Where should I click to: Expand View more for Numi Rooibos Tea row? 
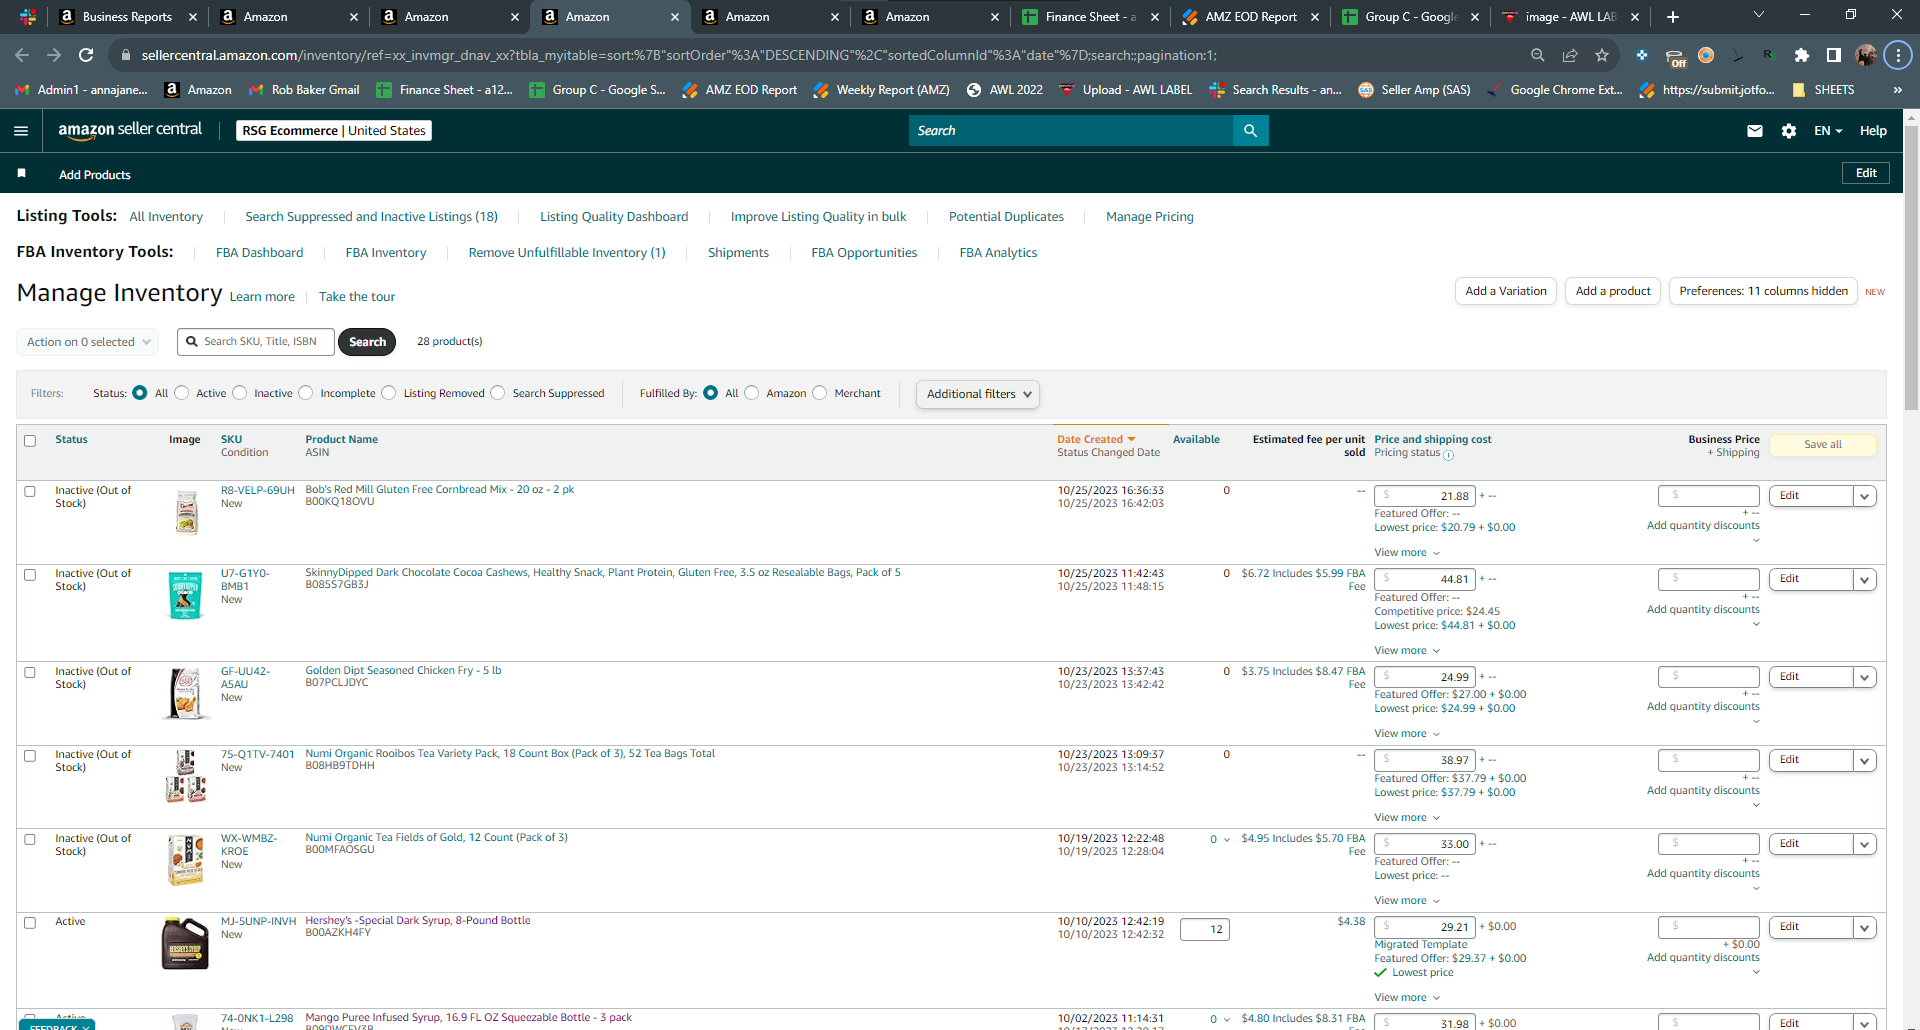click(x=1407, y=818)
